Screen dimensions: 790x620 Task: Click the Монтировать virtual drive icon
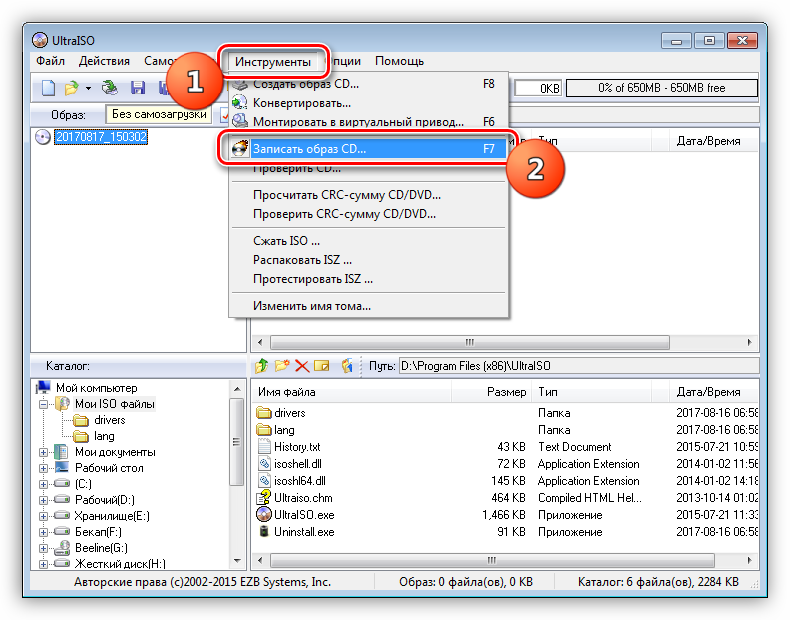240,121
